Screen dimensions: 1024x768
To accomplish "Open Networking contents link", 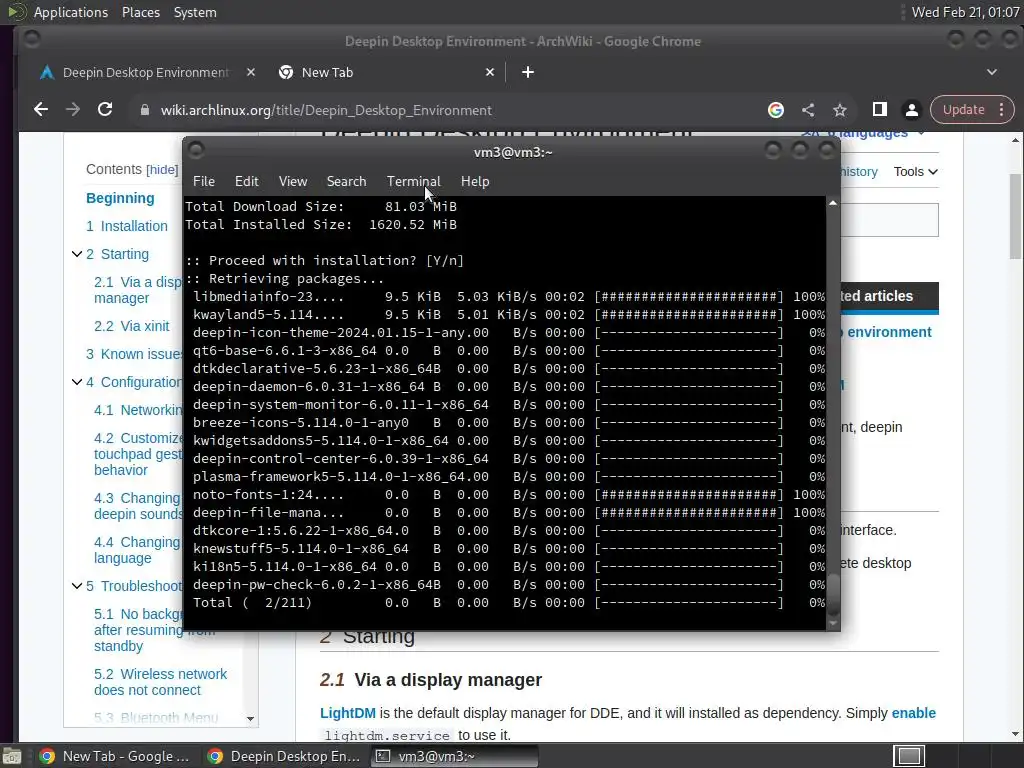I will pos(138,410).
